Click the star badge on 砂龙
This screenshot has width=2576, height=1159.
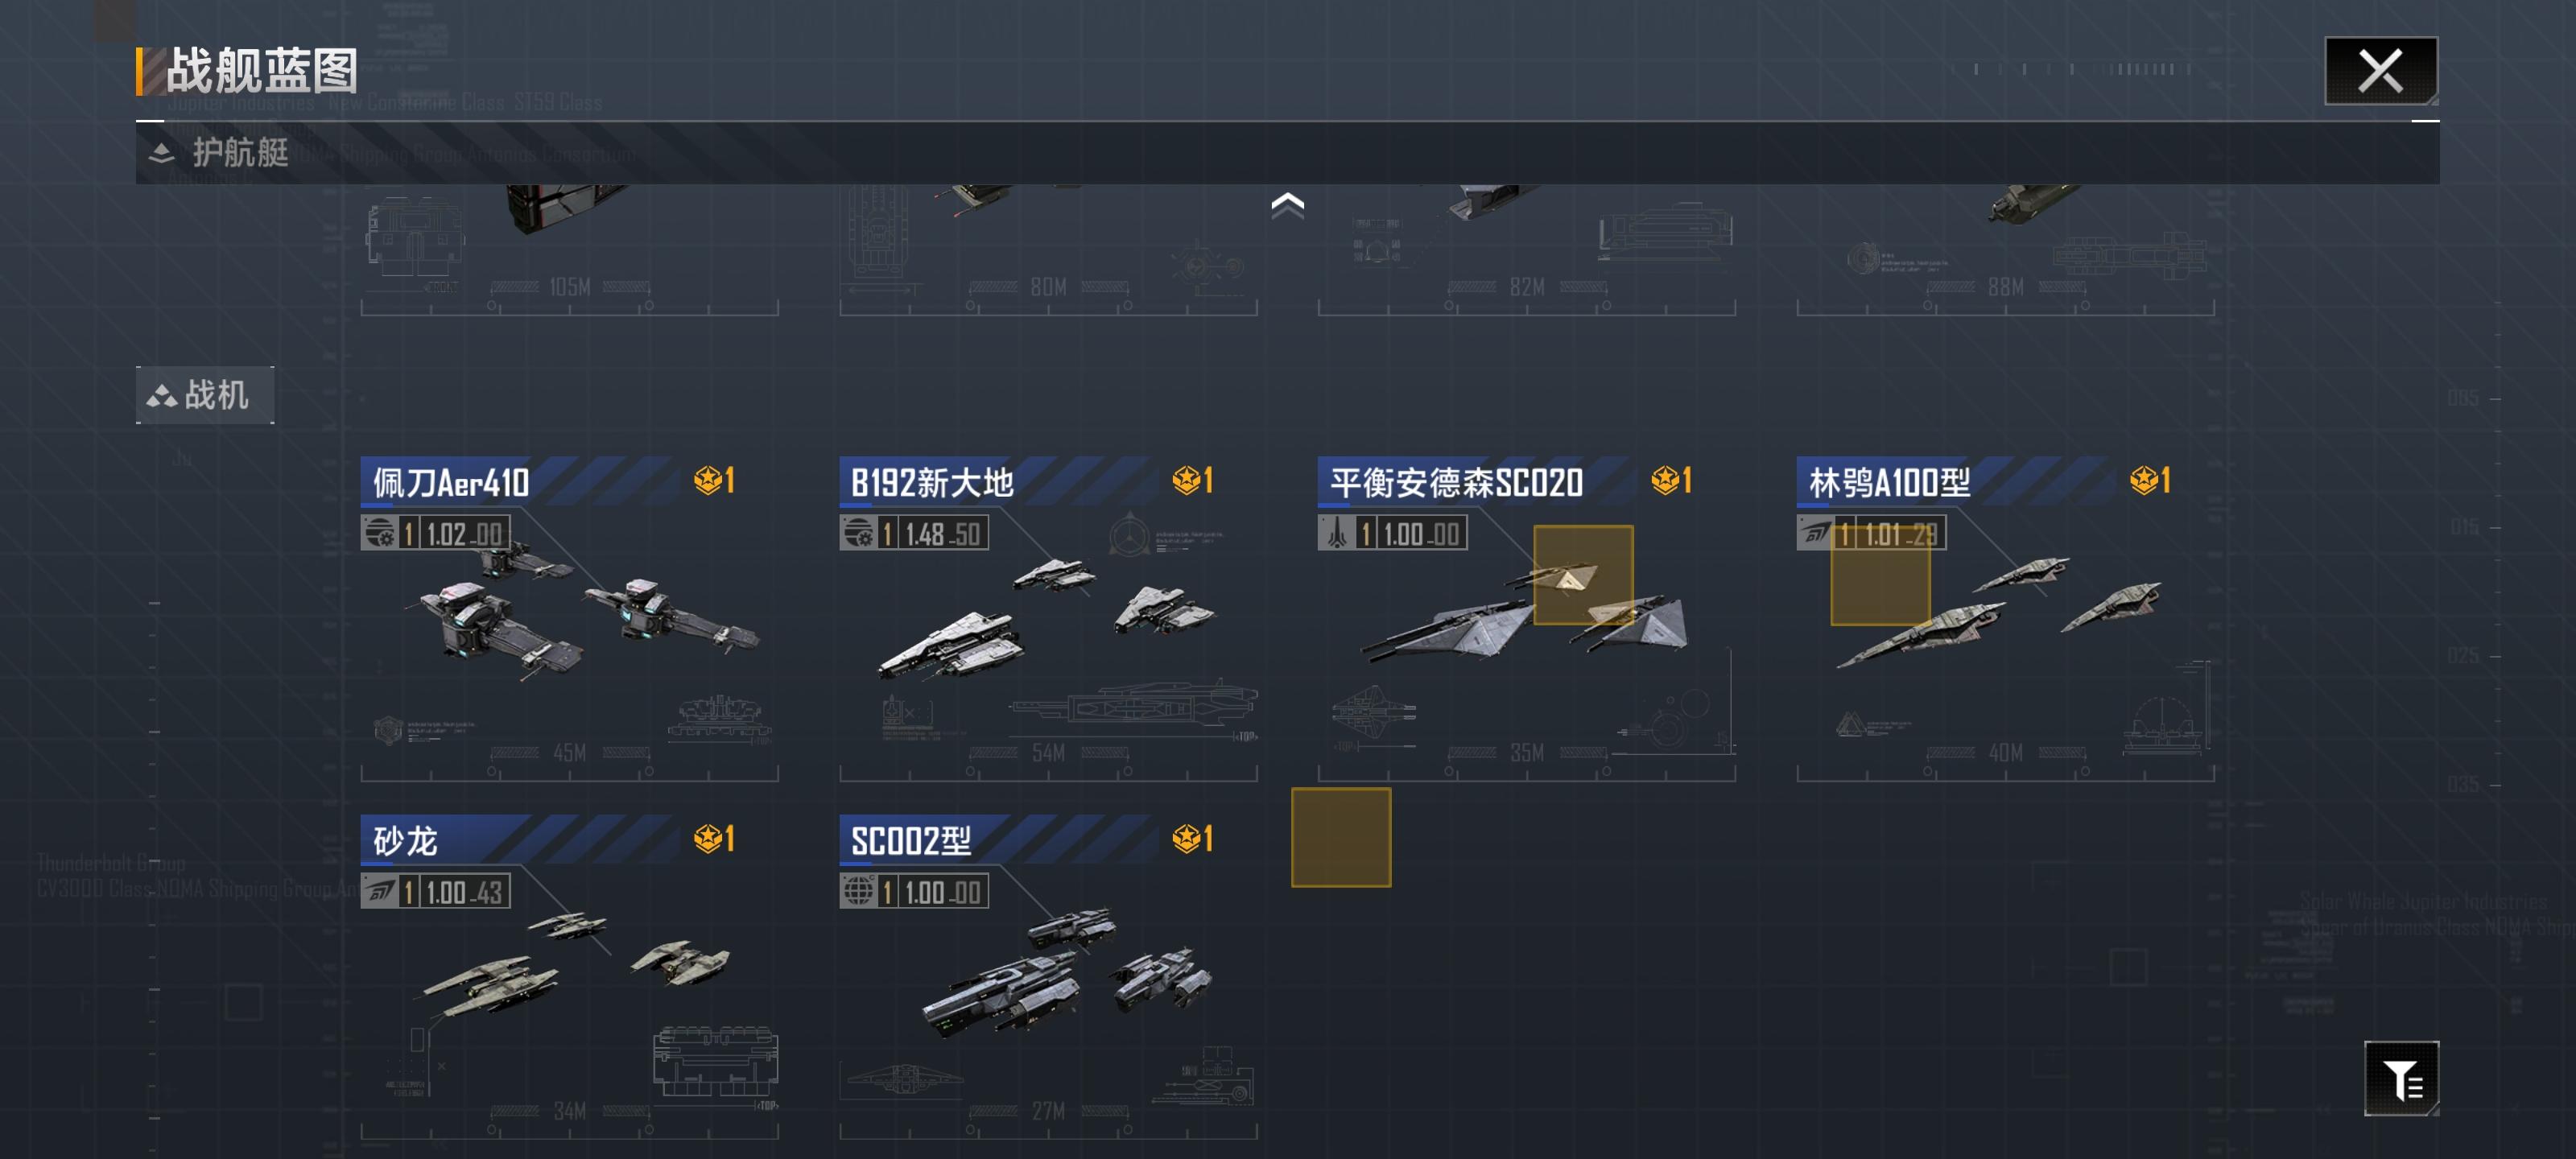[x=714, y=839]
